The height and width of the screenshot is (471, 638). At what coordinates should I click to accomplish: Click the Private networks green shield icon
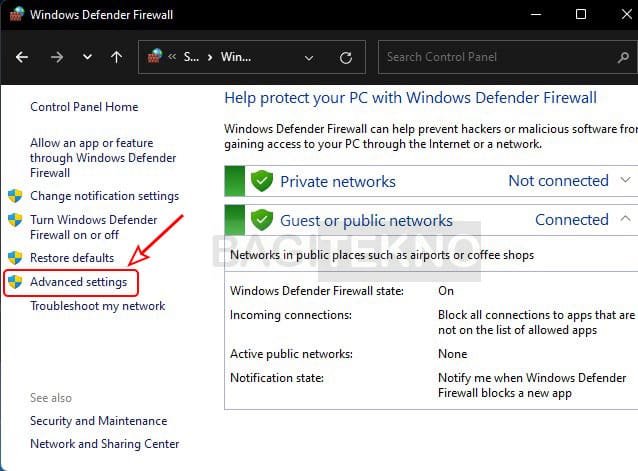click(262, 181)
